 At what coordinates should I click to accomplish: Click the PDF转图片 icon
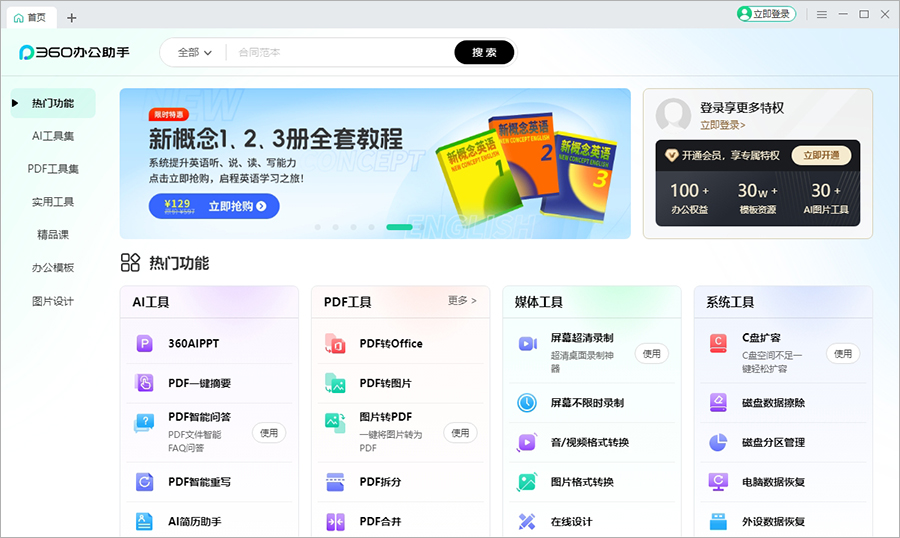point(335,383)
